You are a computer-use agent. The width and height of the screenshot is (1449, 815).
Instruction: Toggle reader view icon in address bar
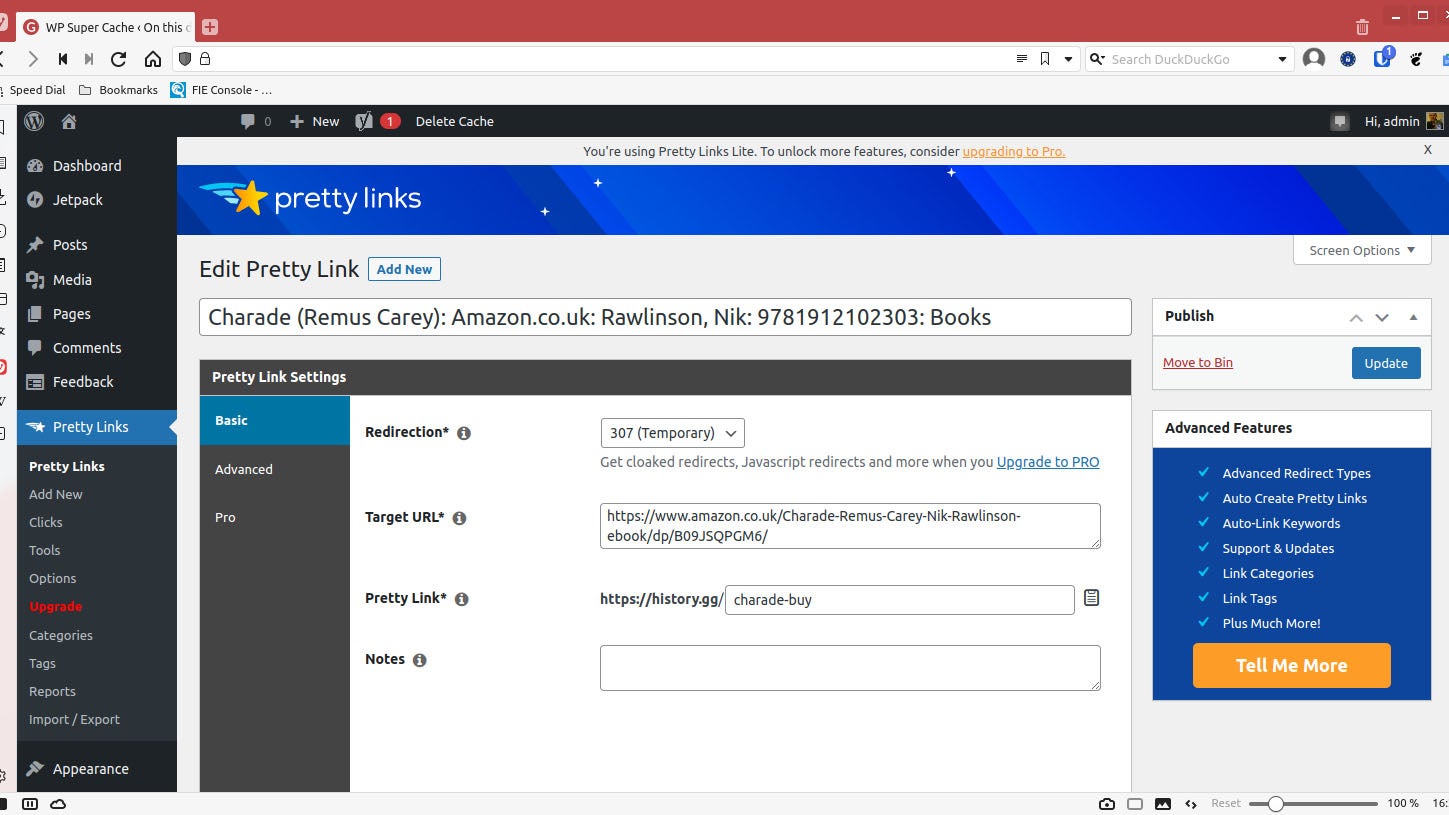(1022, 59)
